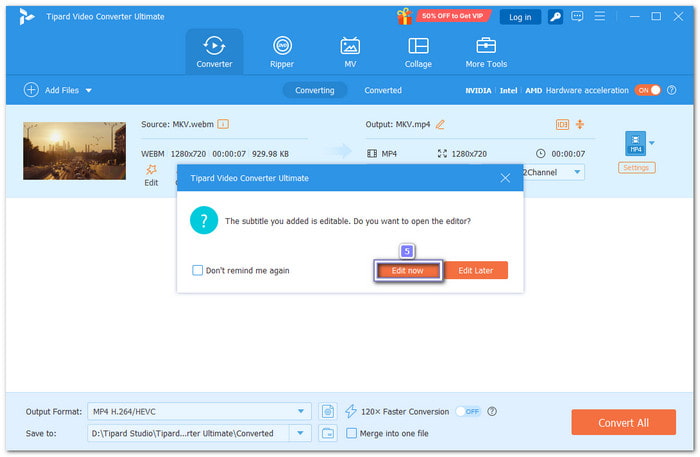This screenshot has width=700, height=457.
Task: Switch to the Converted tab
Action: (x=383, y=90)
